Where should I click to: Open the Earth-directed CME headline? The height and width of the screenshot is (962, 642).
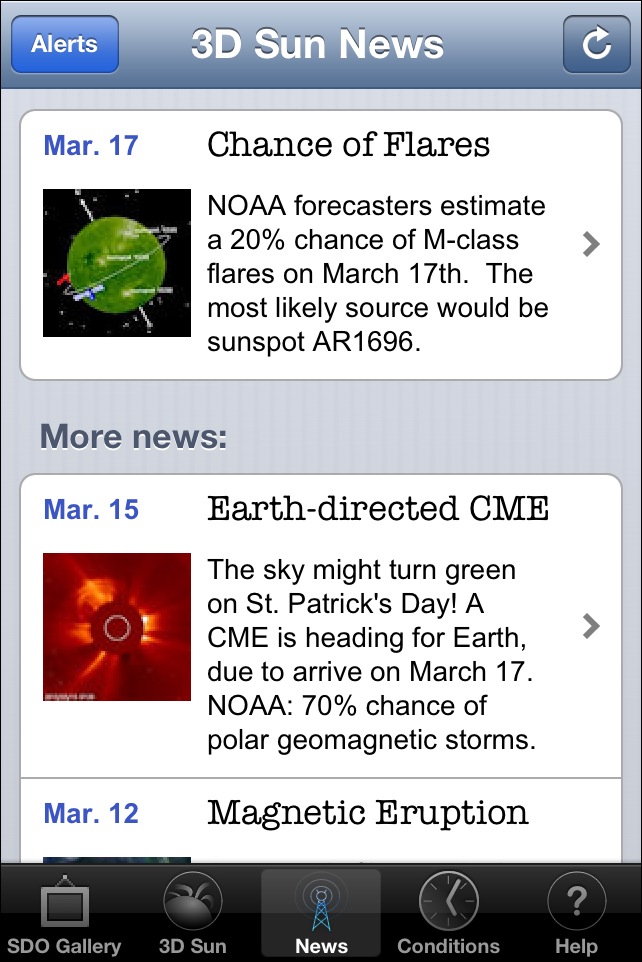pyautogui.click(x=378, y=509)
